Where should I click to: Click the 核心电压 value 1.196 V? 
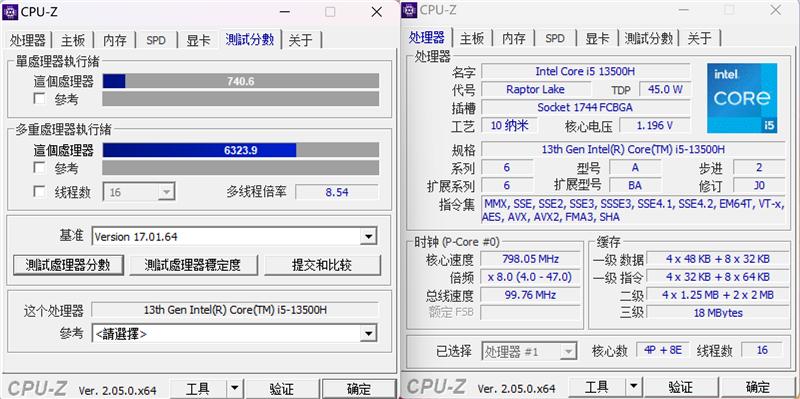click(x=655, y=125)
